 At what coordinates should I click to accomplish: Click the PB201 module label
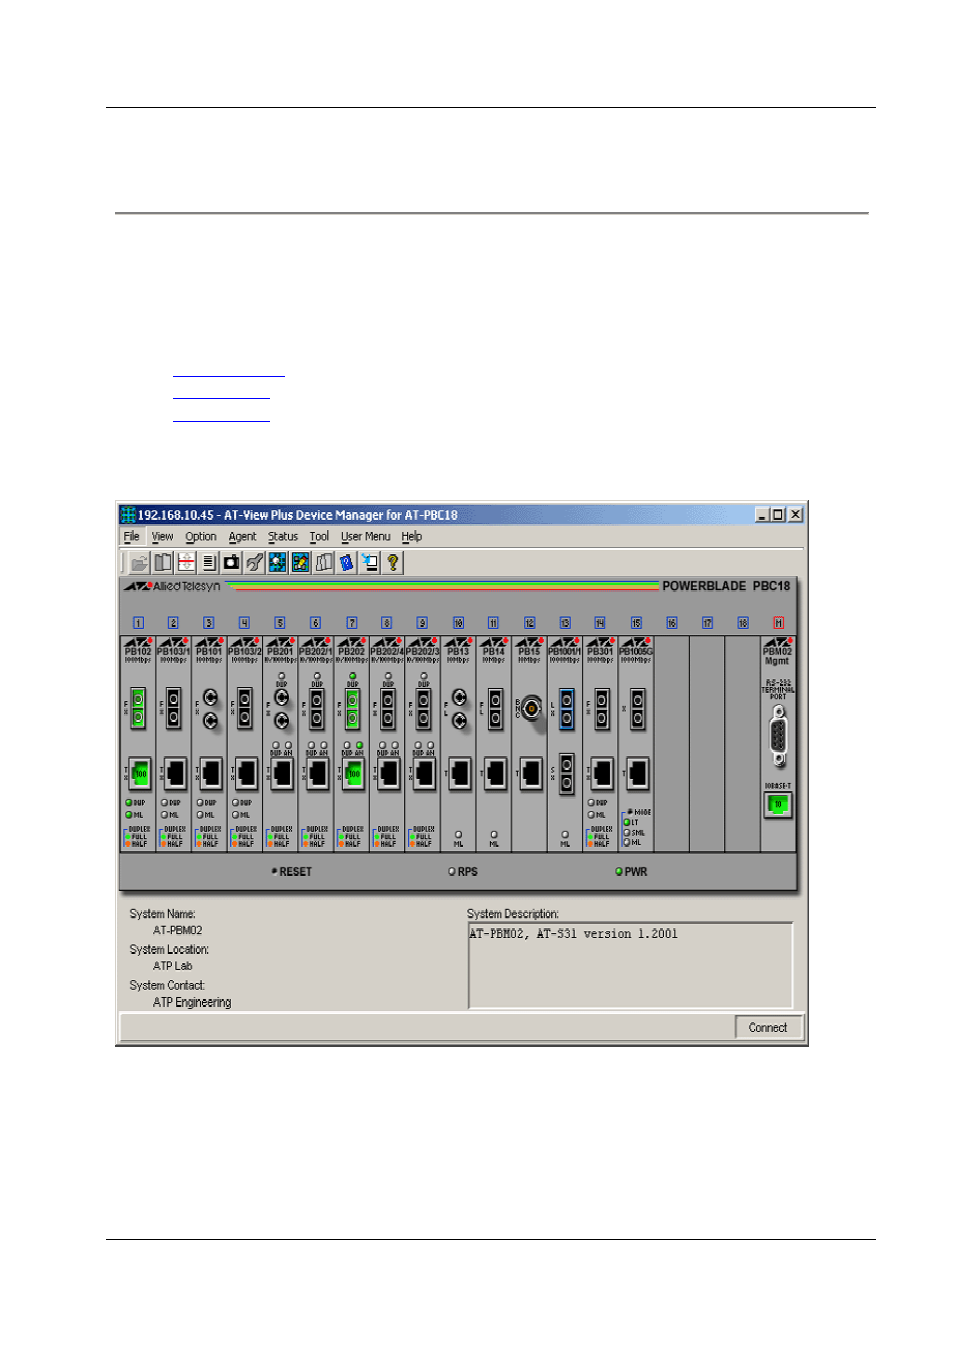click(x=280, y=650)
